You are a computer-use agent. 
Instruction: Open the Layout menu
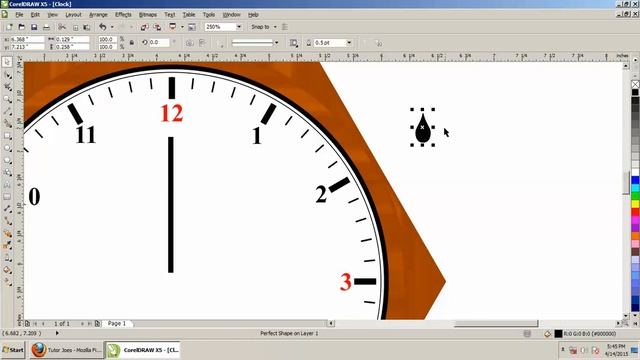(x=73, y=15)
